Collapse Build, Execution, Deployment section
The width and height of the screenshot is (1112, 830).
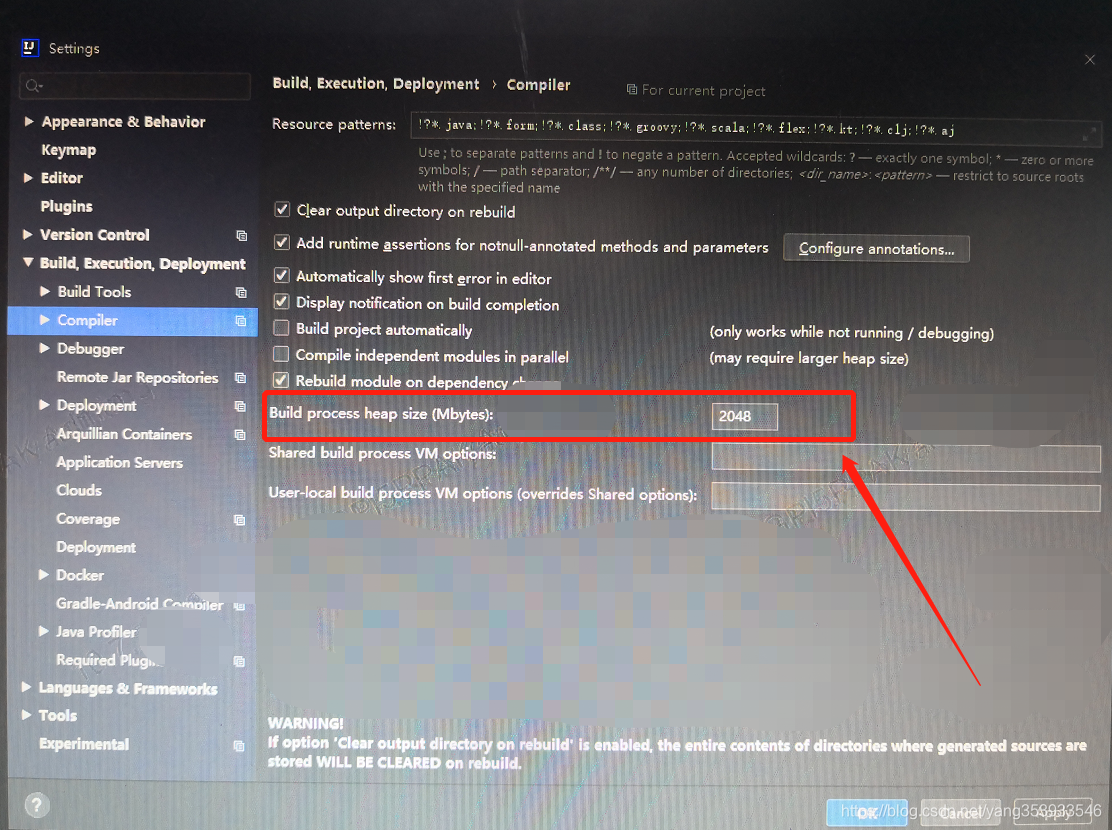28,262
